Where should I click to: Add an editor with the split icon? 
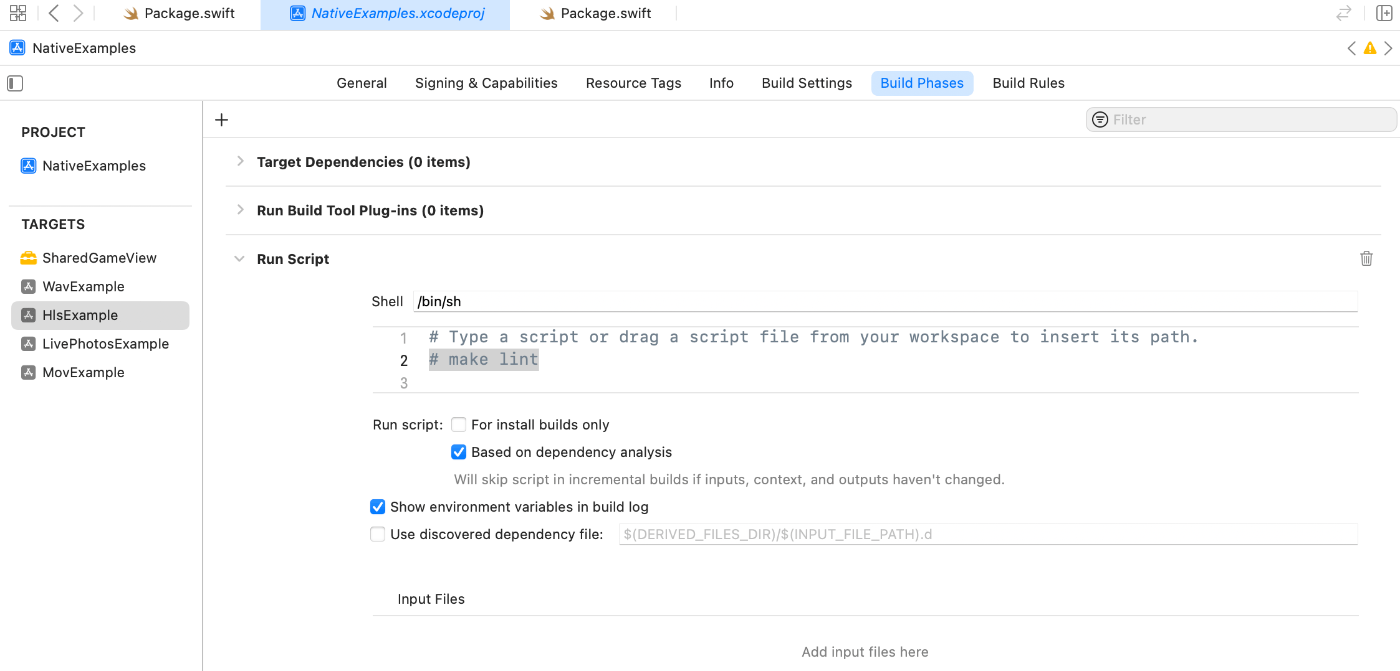point(1384,13)
